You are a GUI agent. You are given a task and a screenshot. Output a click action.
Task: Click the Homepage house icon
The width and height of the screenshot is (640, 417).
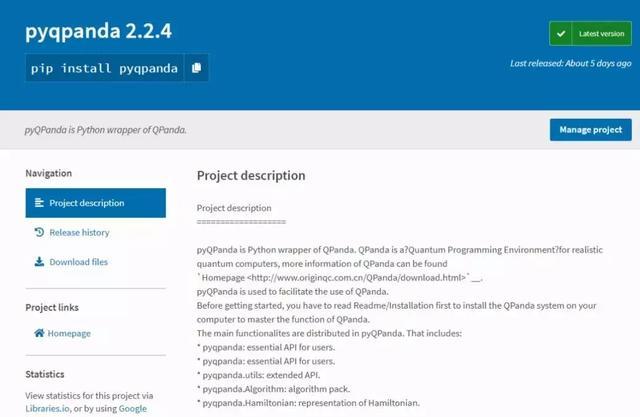[x=39, y=333]
